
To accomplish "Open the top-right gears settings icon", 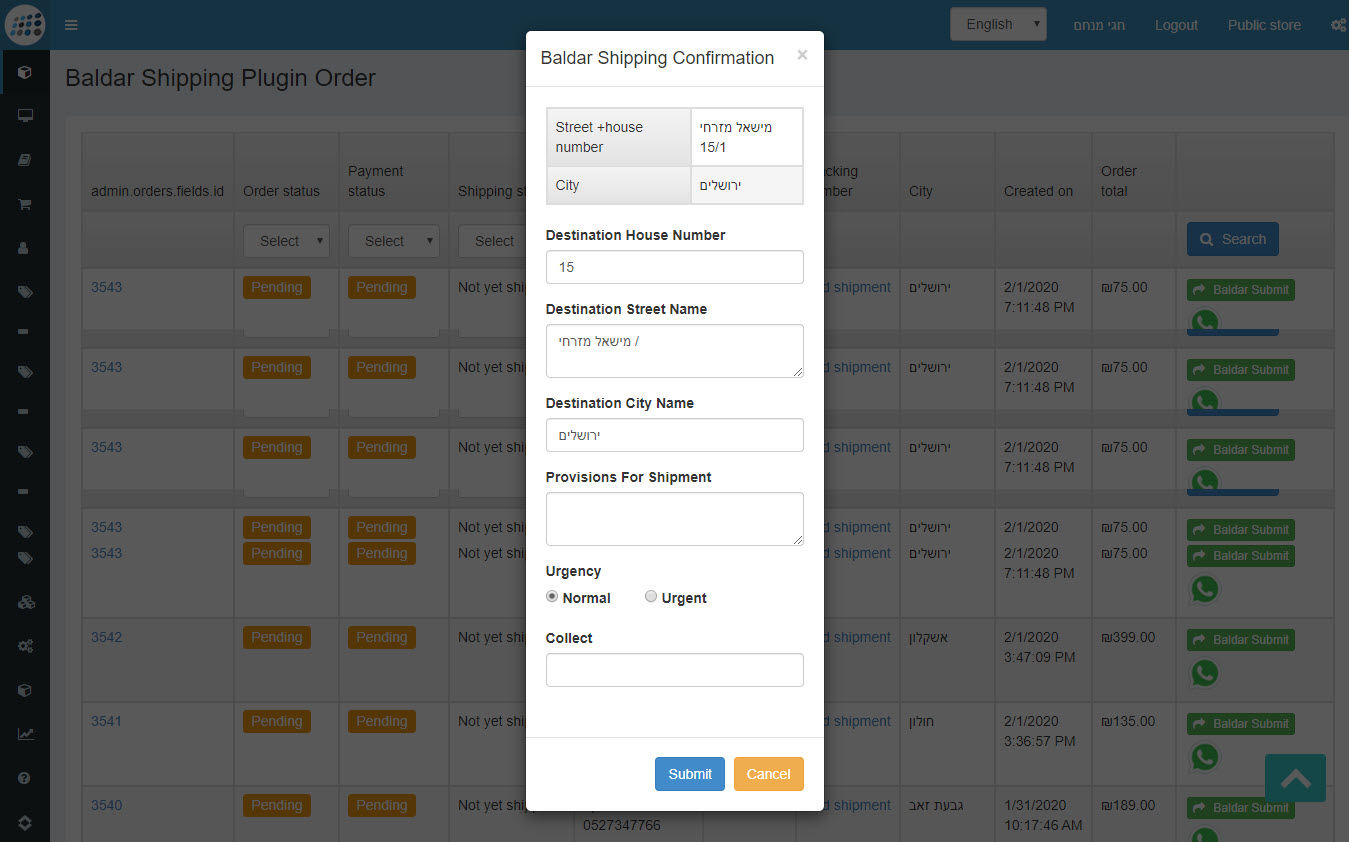I will [1338, 25].
